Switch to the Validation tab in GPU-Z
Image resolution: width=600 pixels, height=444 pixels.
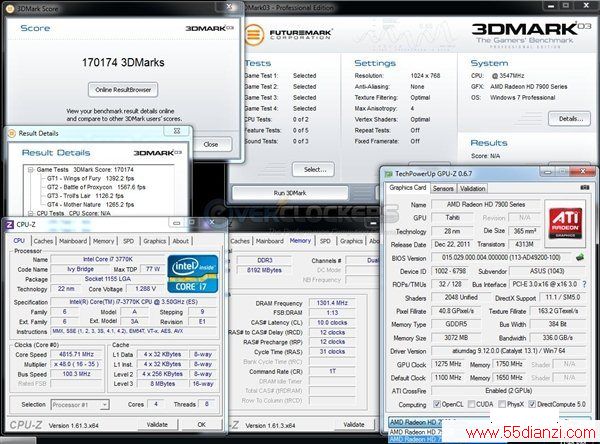[472, 188]
